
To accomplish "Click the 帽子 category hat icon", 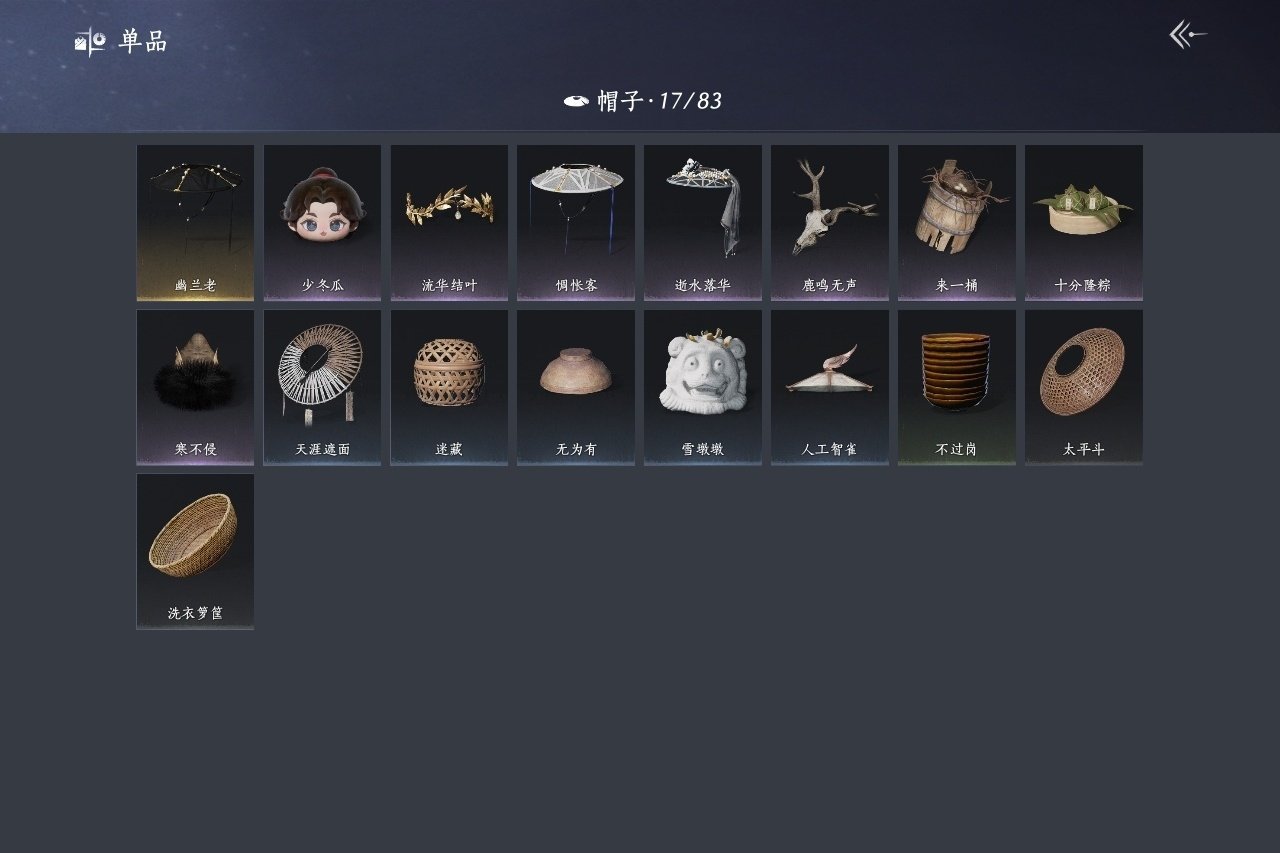I will coord(576,101).
